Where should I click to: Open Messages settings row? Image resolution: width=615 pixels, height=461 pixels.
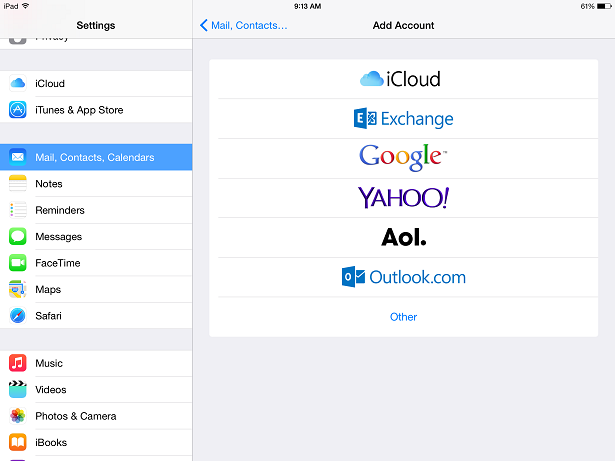96,236
